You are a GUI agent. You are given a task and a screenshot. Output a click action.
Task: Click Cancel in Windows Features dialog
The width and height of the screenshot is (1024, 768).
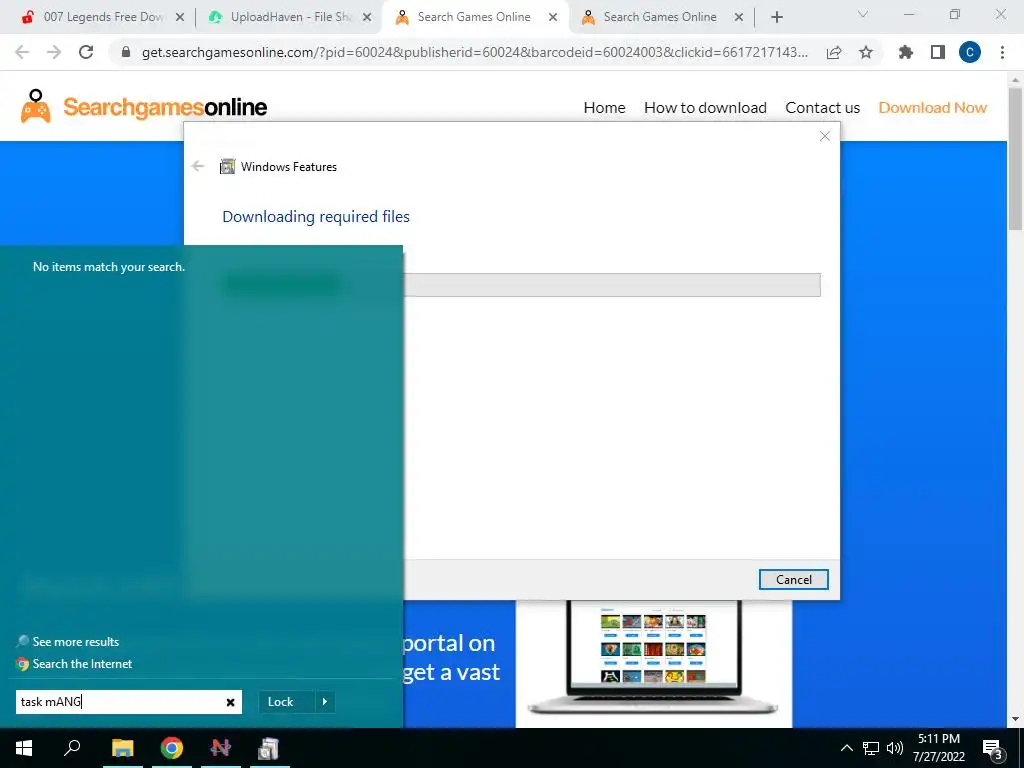[x=793, y=579]
